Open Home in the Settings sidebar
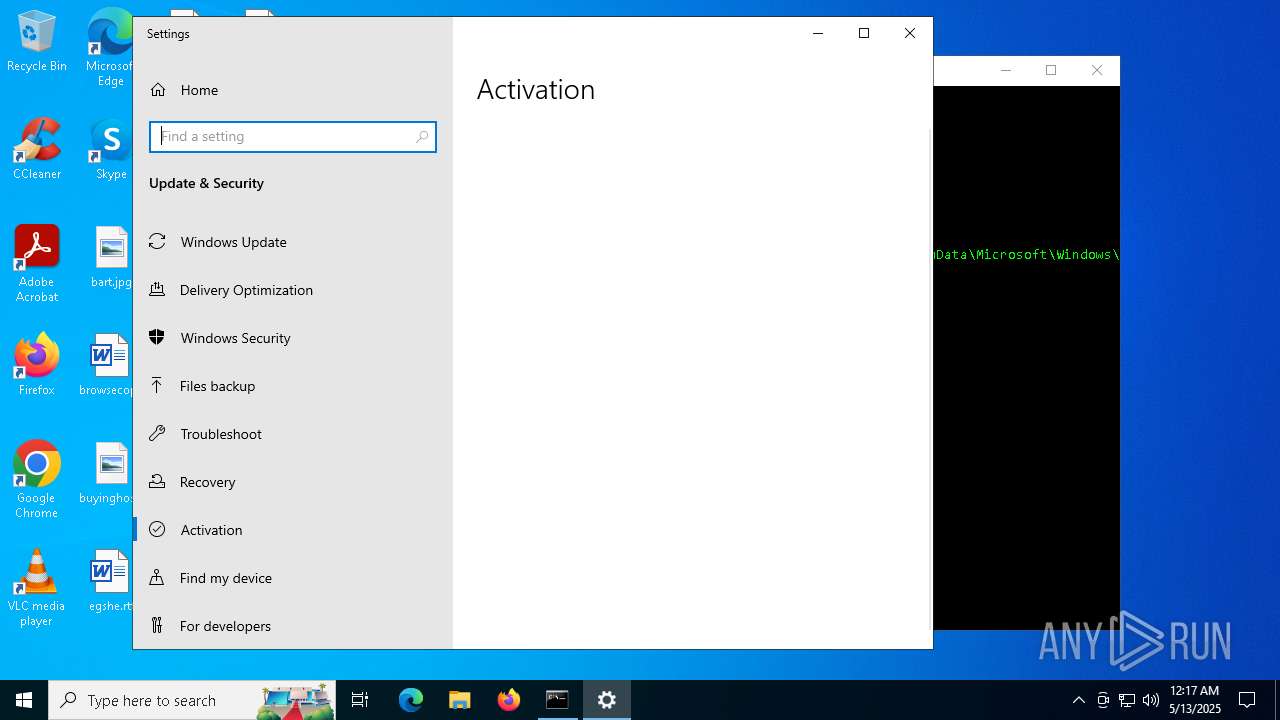This screenshot has width=1280, height=720. (292, 90)
